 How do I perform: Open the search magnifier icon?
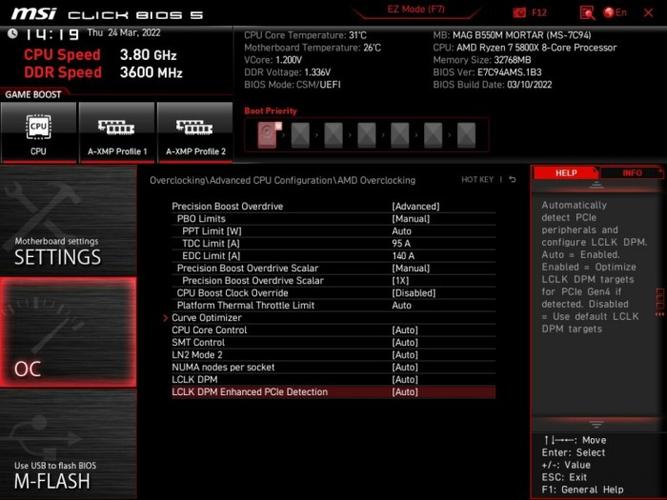pyautogui.click(x=587, y=13)
